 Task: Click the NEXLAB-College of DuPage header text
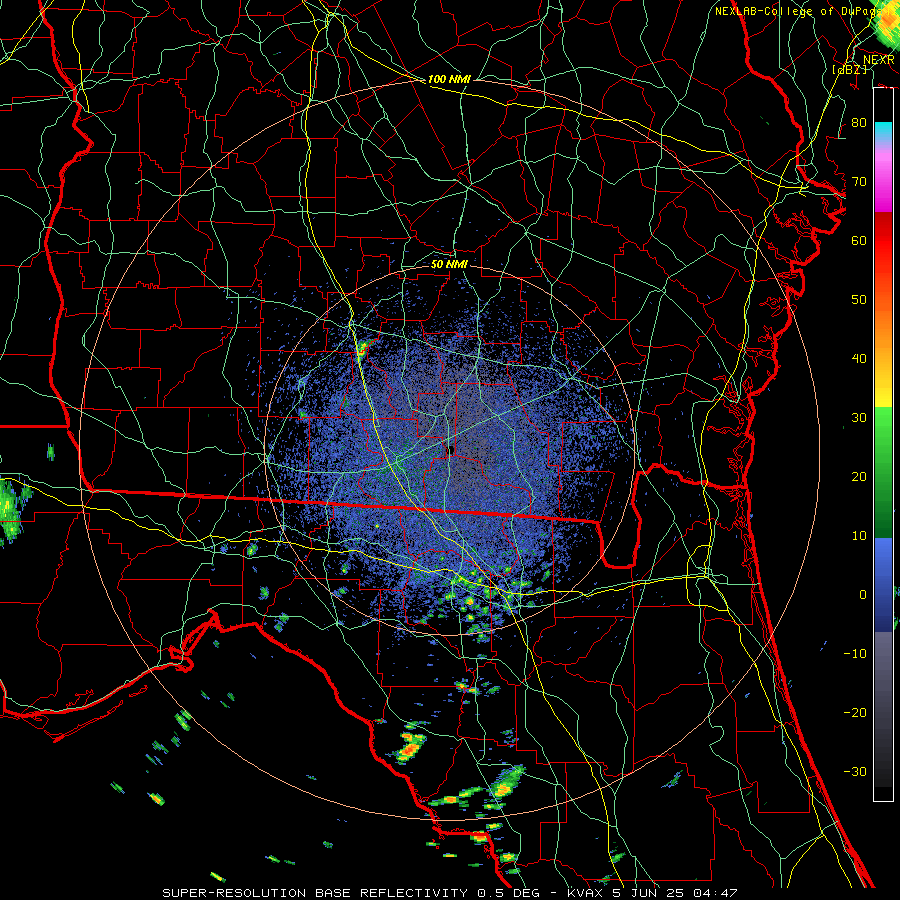click(802, 11)
